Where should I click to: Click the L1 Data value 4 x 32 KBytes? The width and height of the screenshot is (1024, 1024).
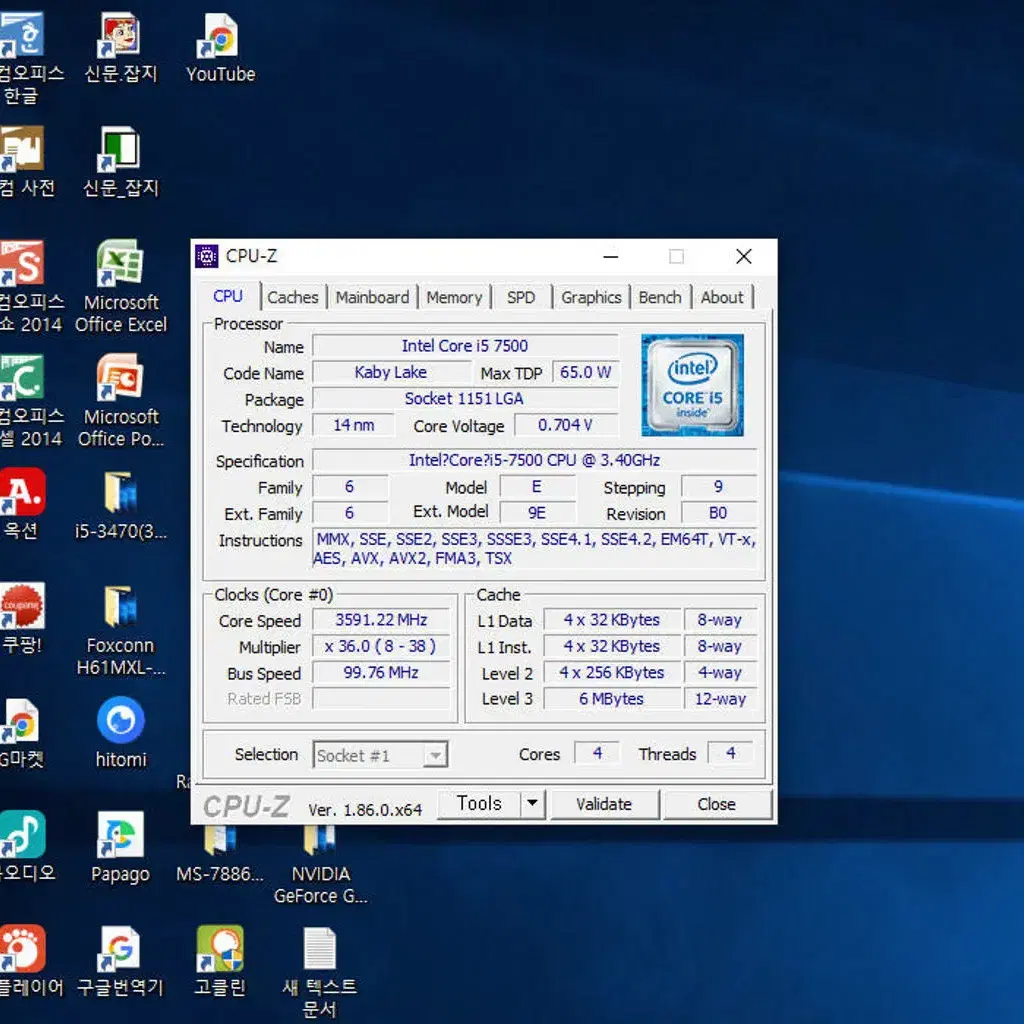612,620
